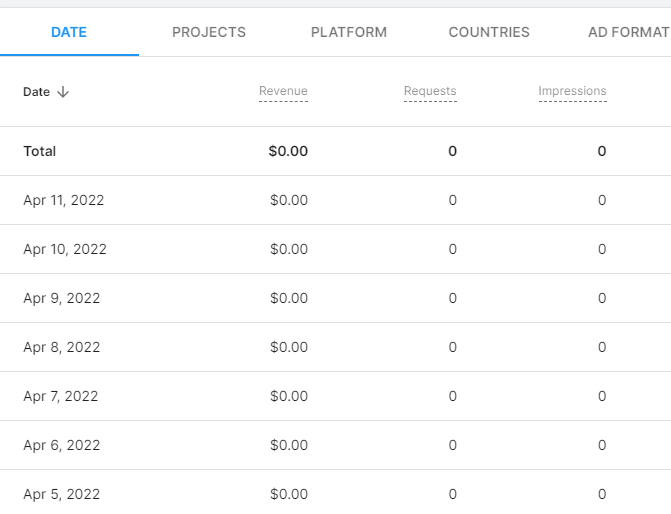The width and height of the screenshot is (671, 514).
Task: Select the Apr 7, 2022 row
Action: [x=61, y=396]
